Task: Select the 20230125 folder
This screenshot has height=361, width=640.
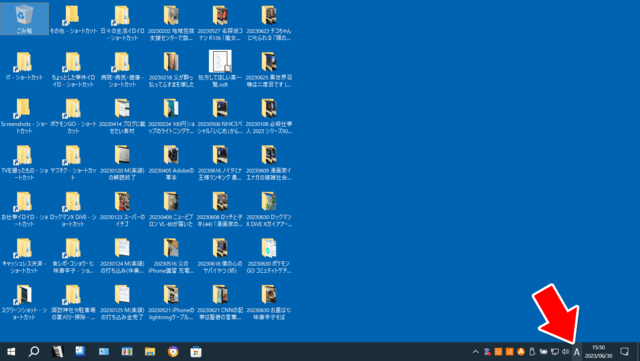Action: pos(122,302)
